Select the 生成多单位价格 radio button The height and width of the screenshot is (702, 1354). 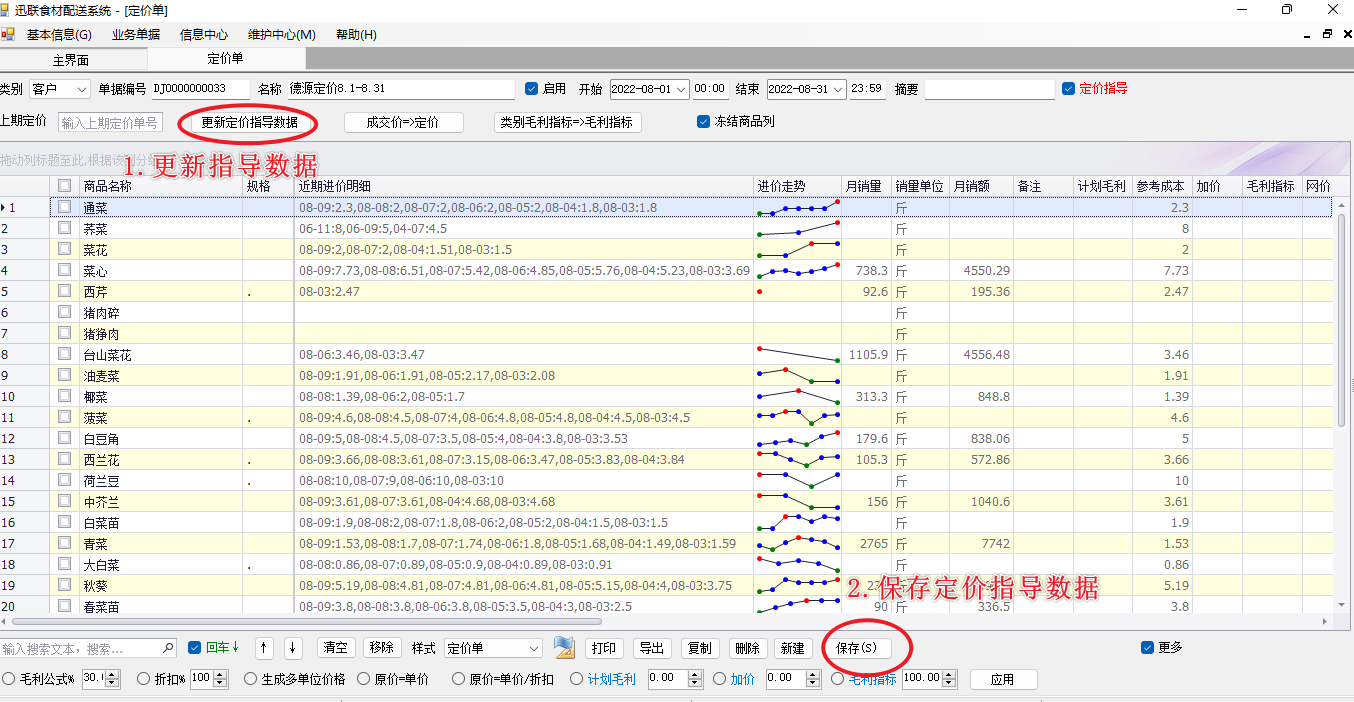pos(251,679)
